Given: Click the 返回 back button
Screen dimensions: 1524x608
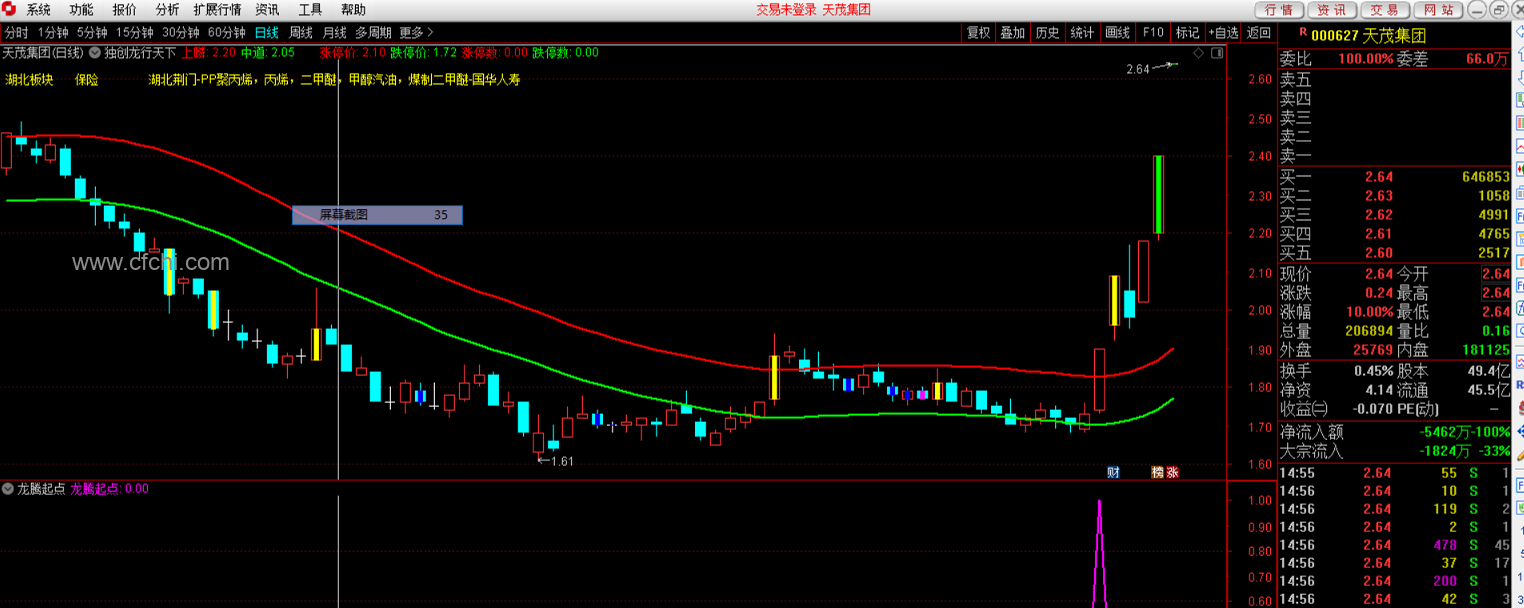Looking at the screenshot, I should 1259,32.
